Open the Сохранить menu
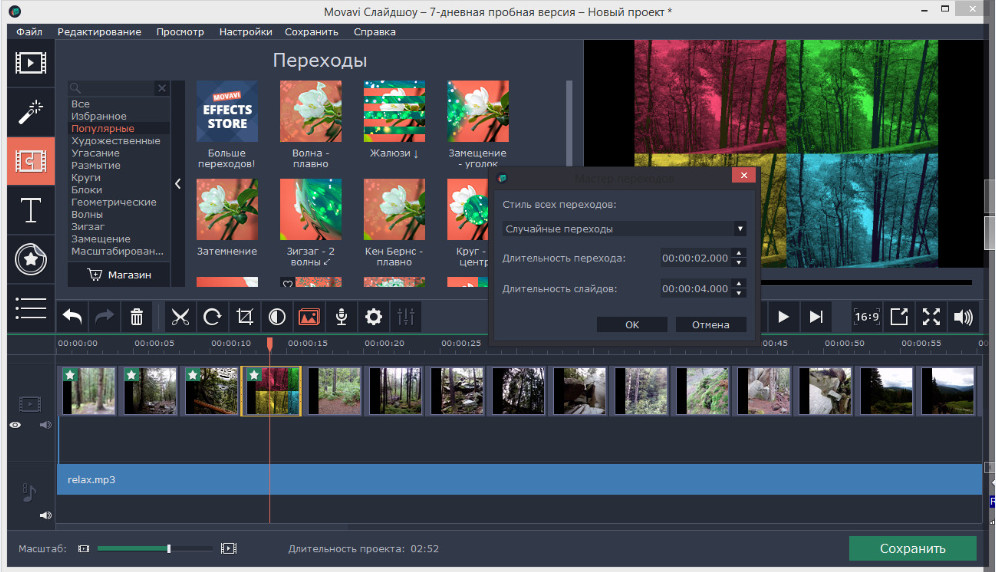Image resolution: width=996 pixels, height=572 pixels. pyautogui.click(x=311, y=32)
